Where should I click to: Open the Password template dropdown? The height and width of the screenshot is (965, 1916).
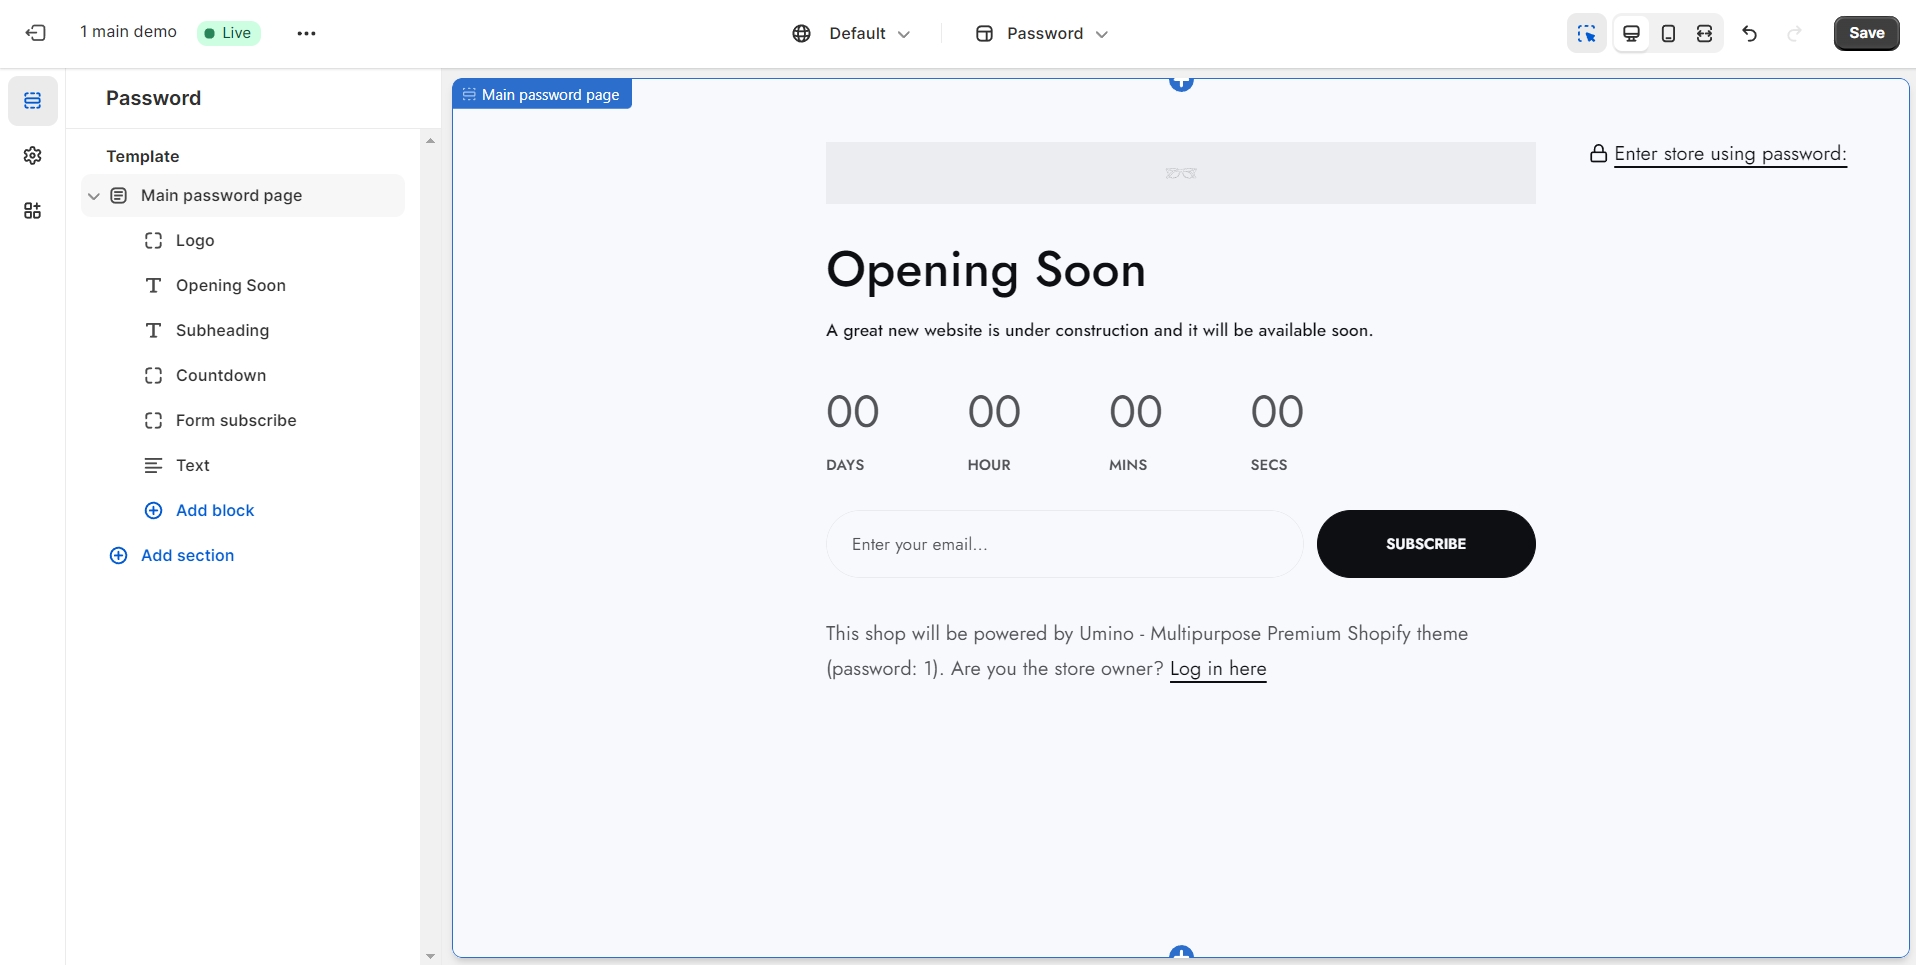point(1042,33)
